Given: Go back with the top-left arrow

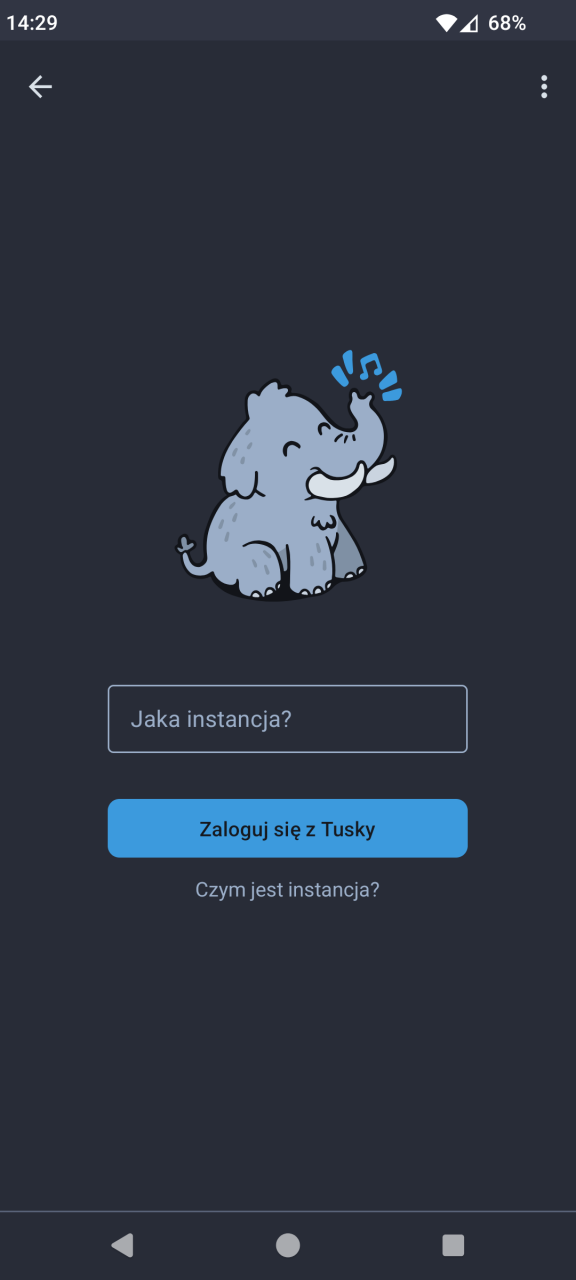Looking at the screenshot, I should pos(40,87).
